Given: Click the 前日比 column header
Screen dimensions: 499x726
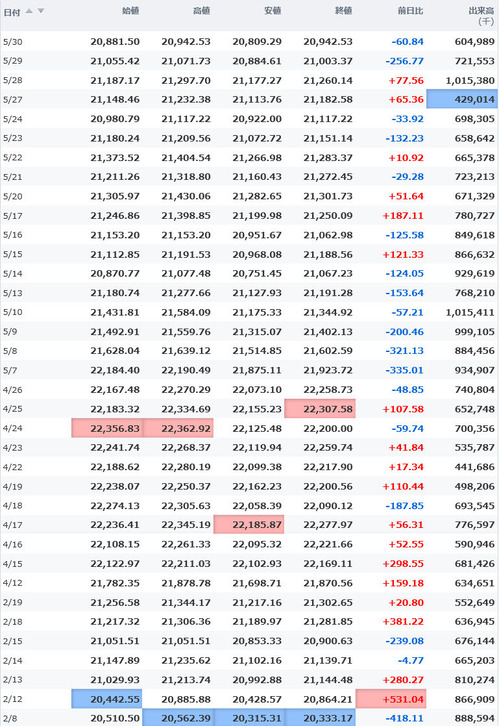Looking at the screenshot, I should pos(410,11).
